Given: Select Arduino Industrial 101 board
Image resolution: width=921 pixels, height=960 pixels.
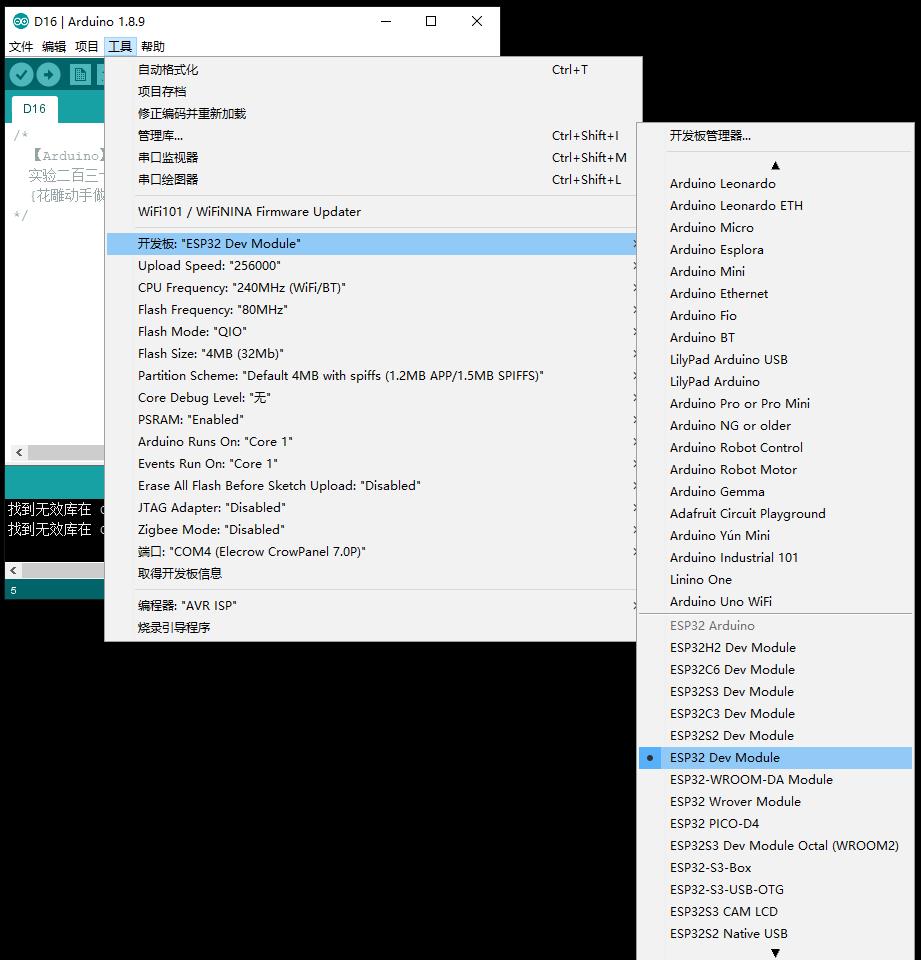Looking at the screenshot, I should click(775, 558).
